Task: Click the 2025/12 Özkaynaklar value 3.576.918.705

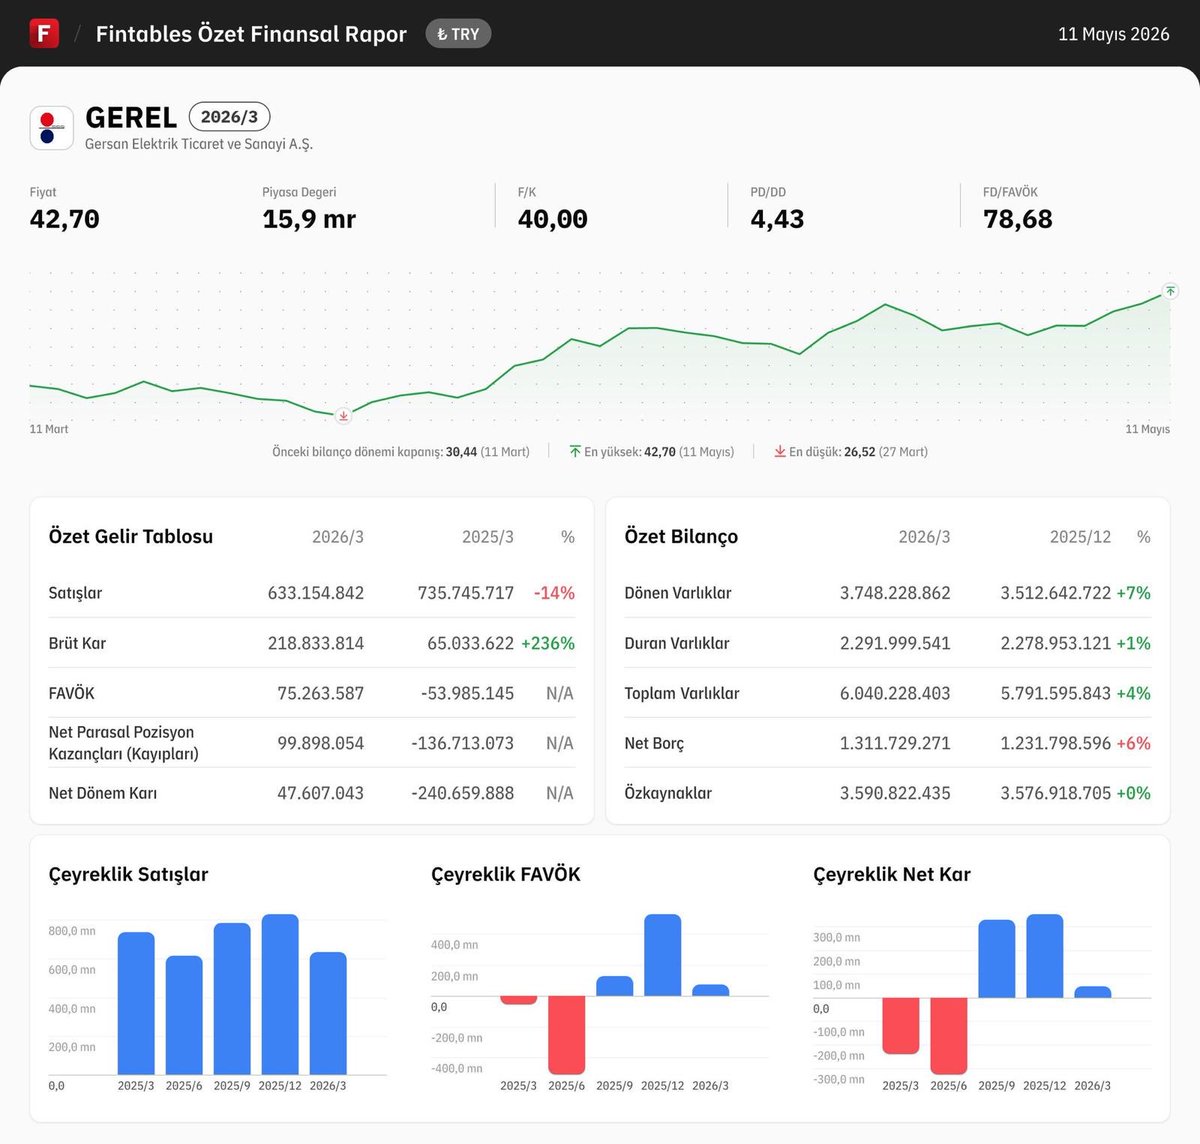Action: click(x=1056, y=793)
